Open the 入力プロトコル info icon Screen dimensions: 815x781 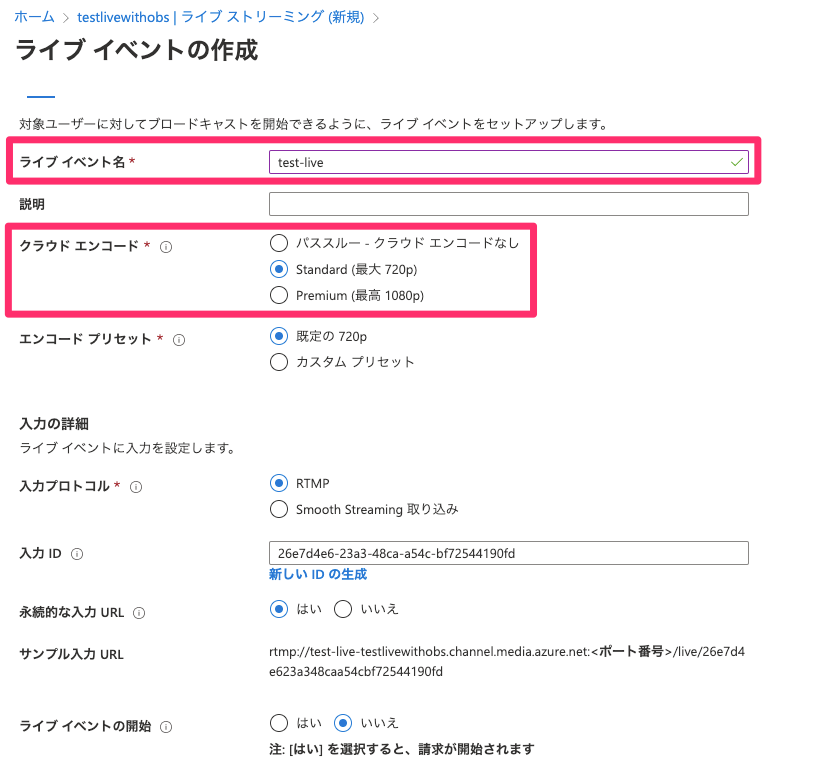pos(136,487)
